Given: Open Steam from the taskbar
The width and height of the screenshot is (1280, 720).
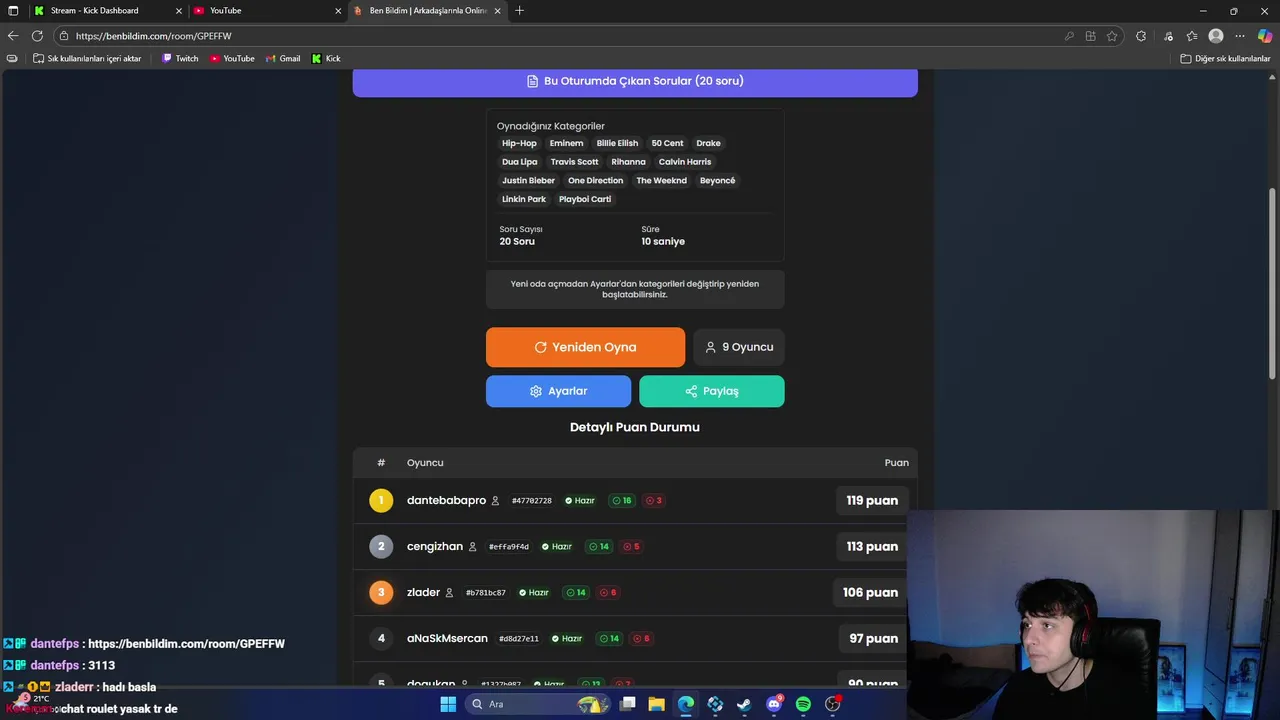Looking at the screenshot, I should [x=744, y=704].
